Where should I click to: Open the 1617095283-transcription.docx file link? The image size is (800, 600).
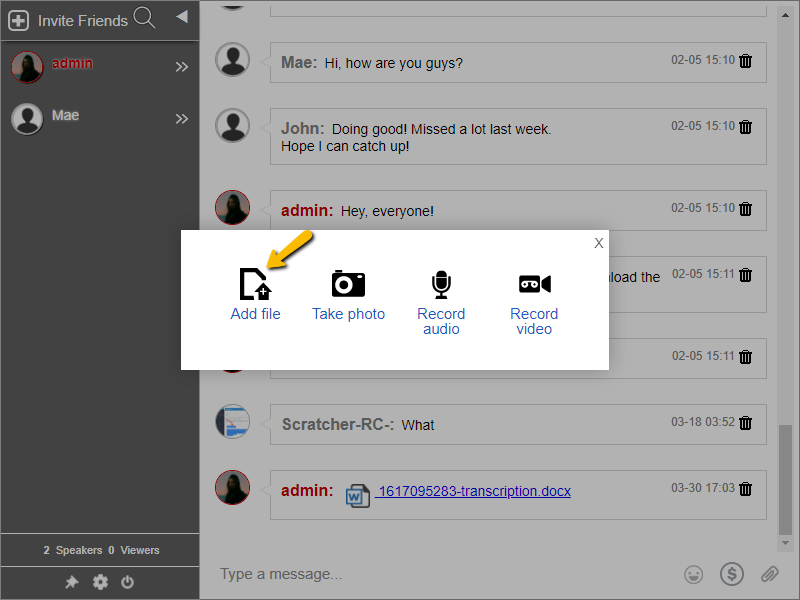474,491
